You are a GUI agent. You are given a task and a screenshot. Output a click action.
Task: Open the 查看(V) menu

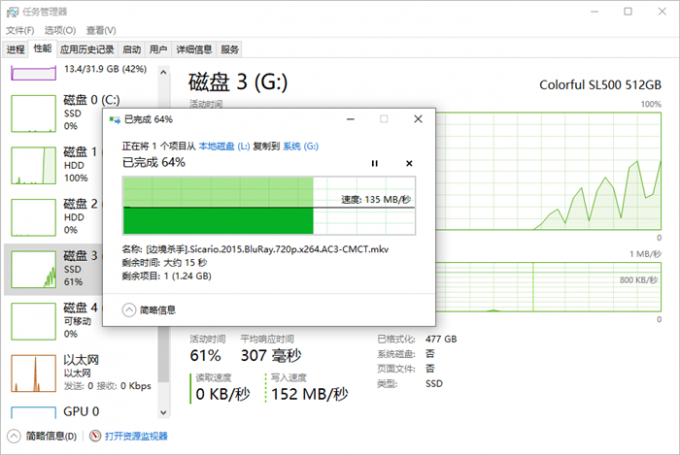(101, 30)
